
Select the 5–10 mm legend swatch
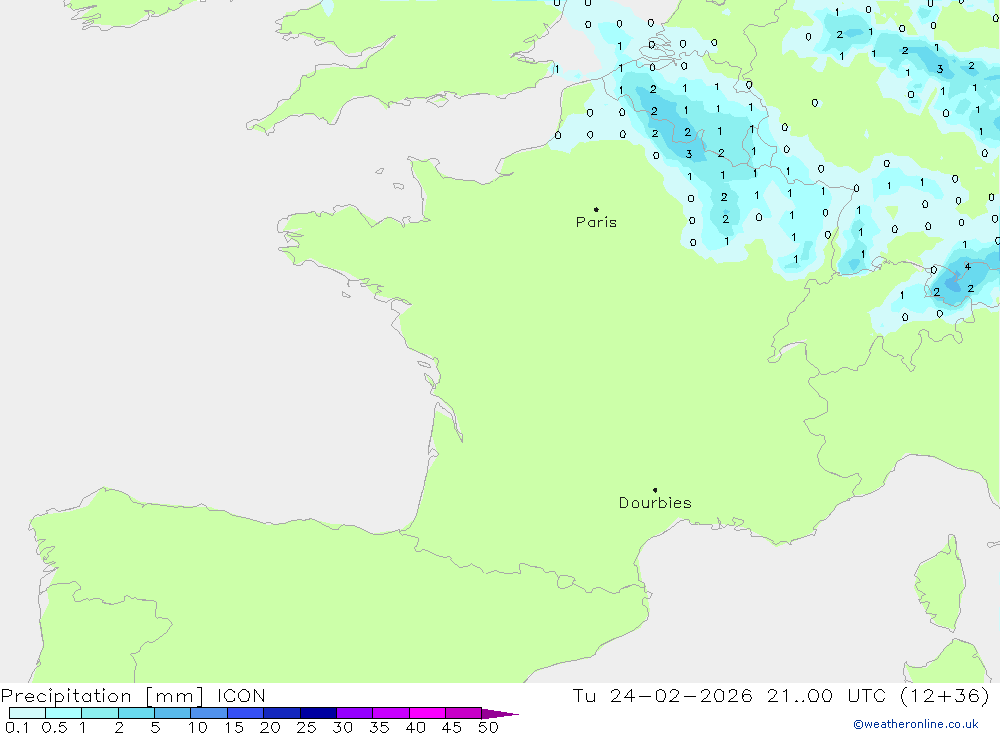(172, 713)
